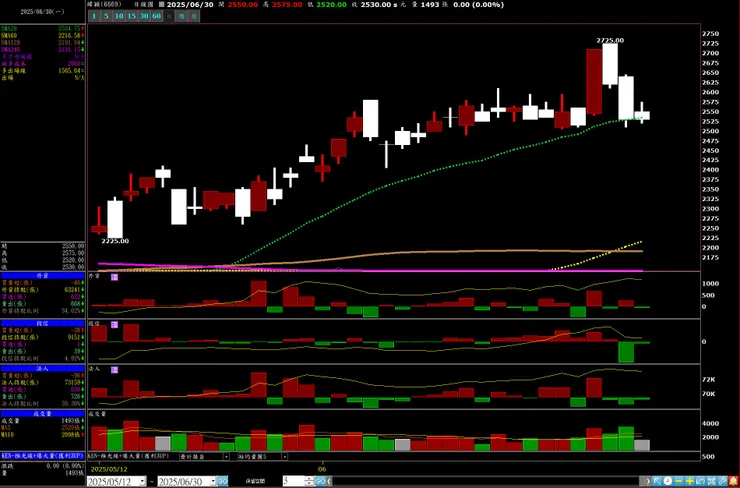Click the 4000 label on the volume axis
Image resolution: width=740 pixels, height=488 pixels.
(710, 423)
